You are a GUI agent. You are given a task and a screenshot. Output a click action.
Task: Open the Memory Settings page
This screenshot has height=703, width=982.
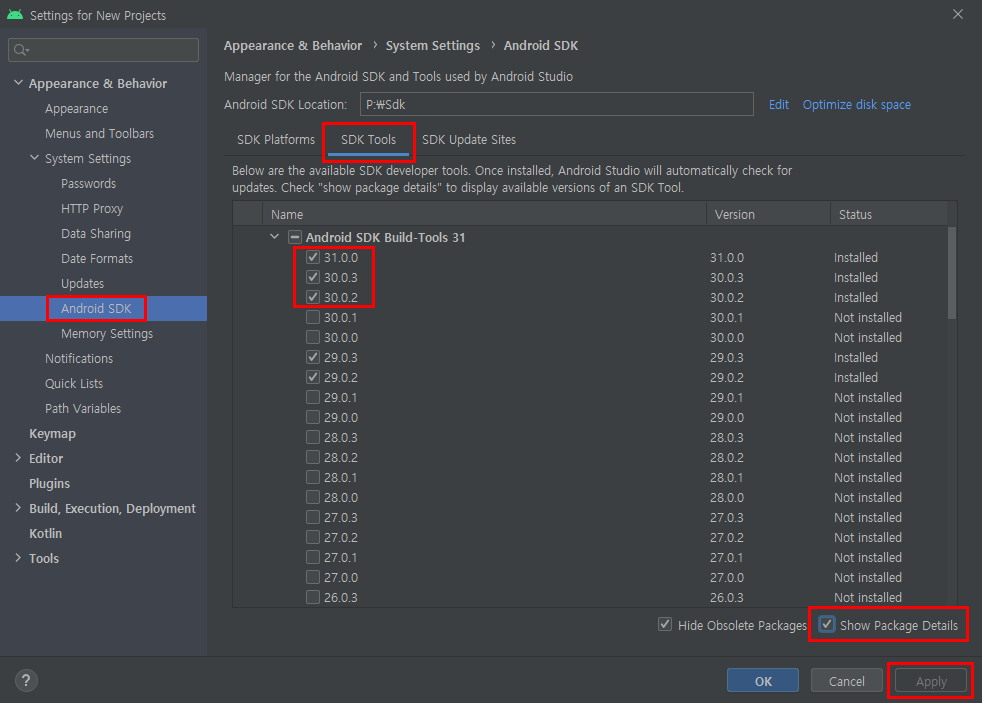click(106, 333)
